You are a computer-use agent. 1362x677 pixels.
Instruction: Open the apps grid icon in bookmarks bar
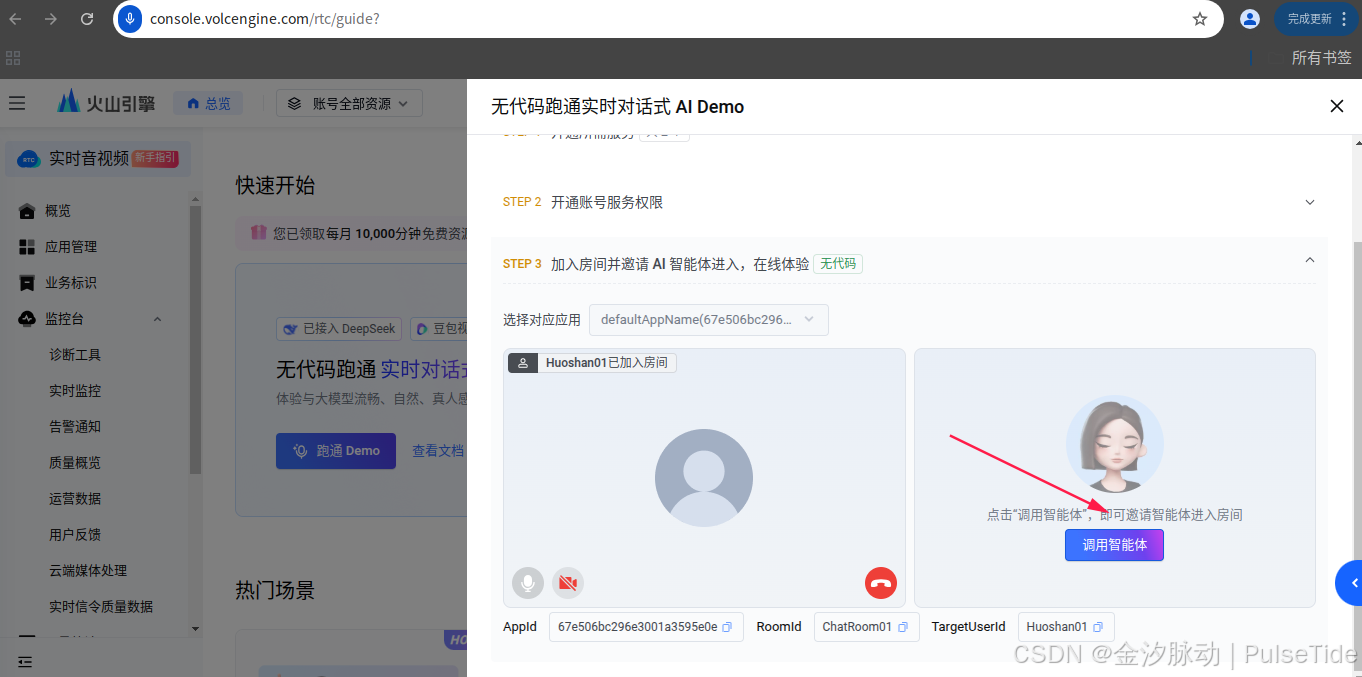click(13, 58)
